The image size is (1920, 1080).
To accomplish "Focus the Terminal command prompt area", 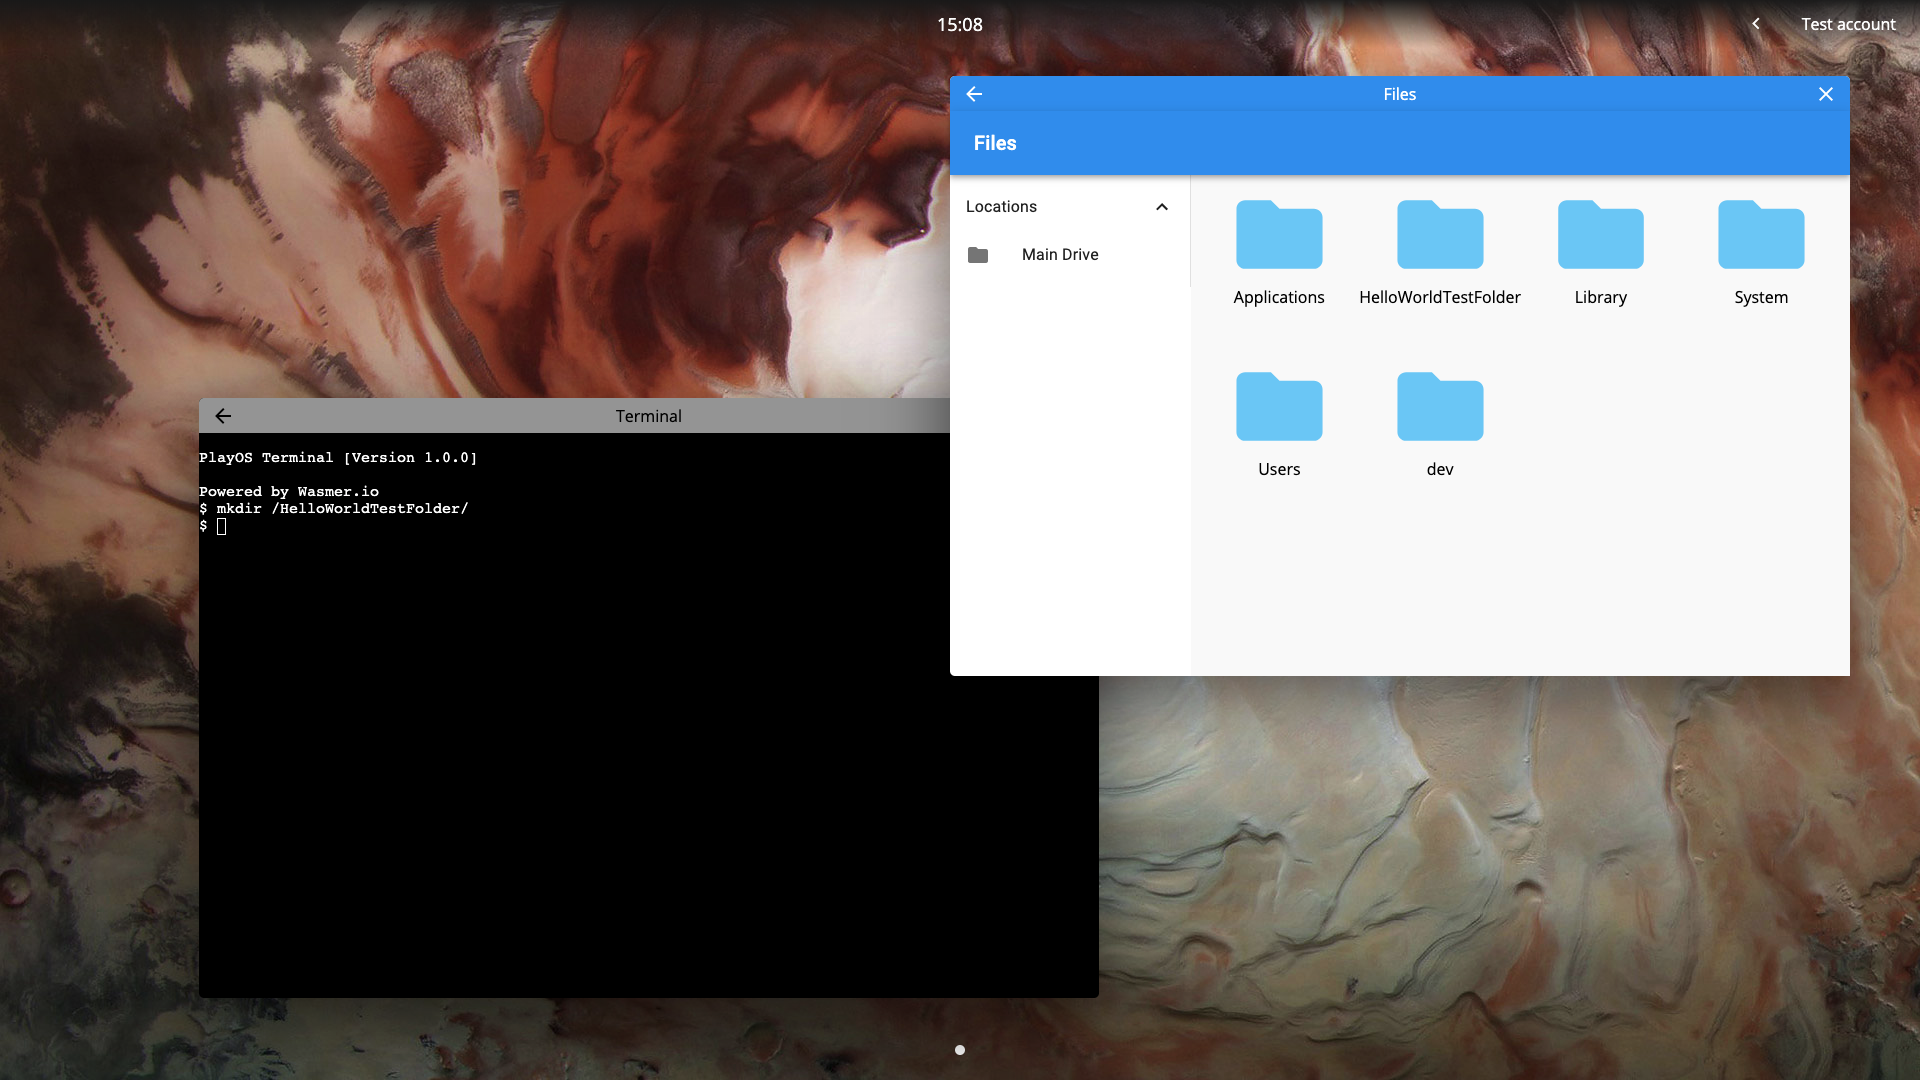I will click(600, 700).
